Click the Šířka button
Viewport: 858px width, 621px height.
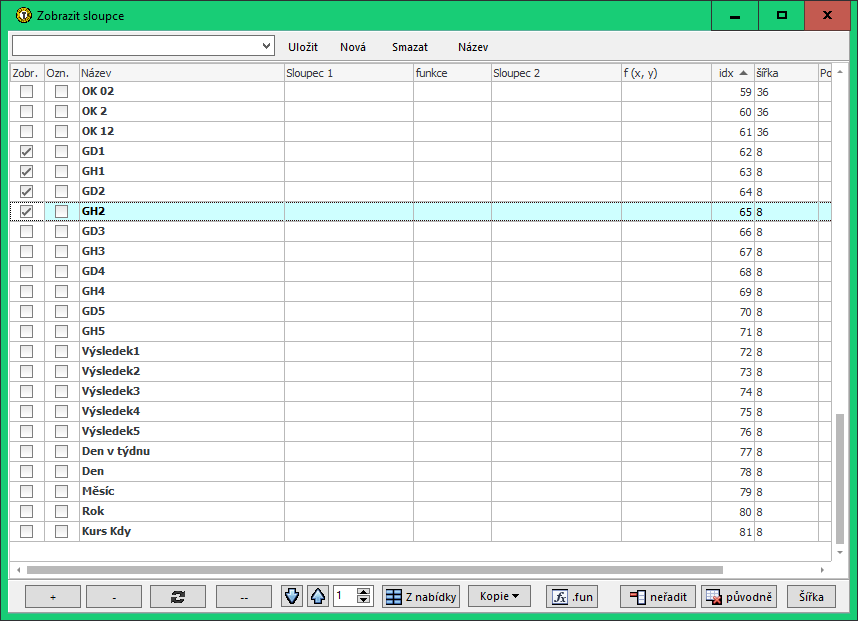tap(811, 597)
